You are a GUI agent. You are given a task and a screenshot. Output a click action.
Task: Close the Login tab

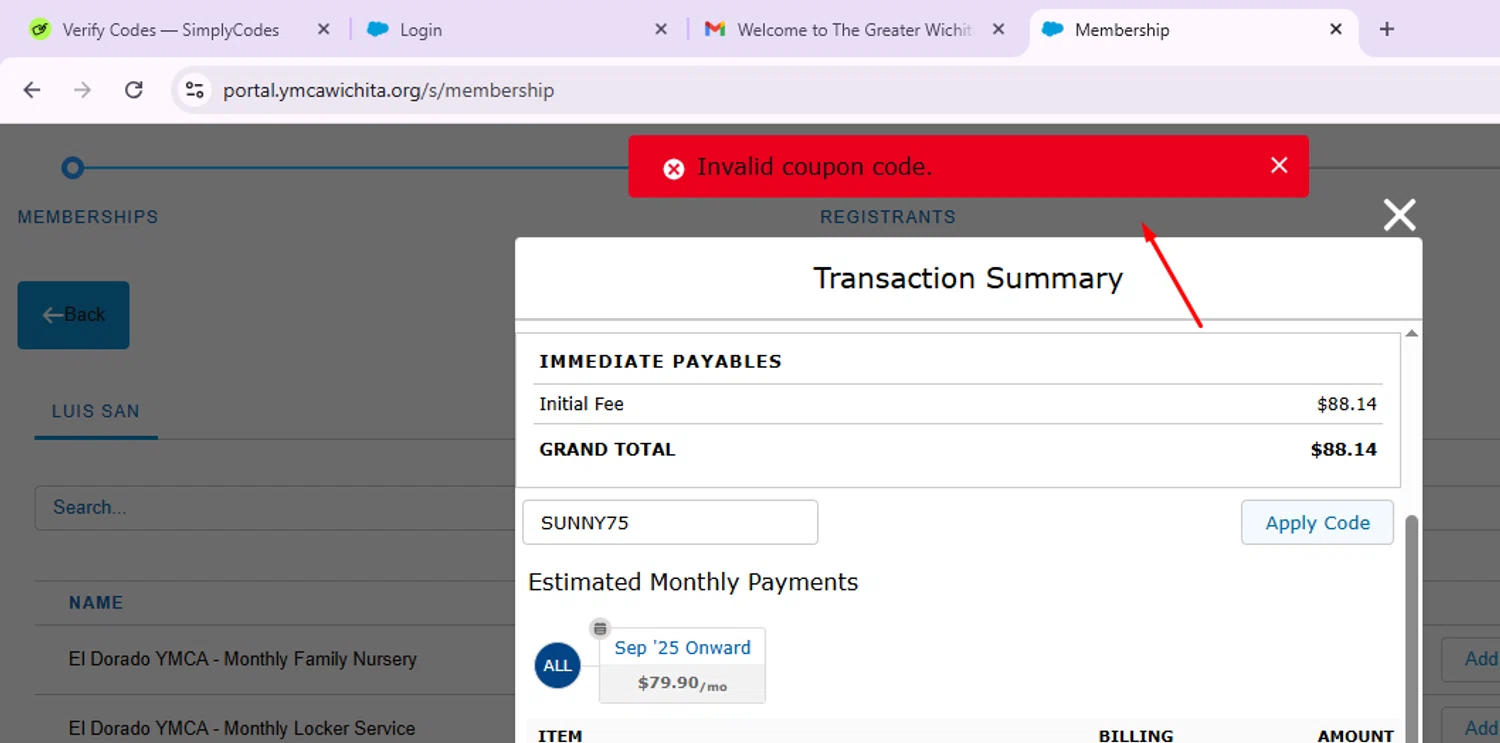pos(661,30)
